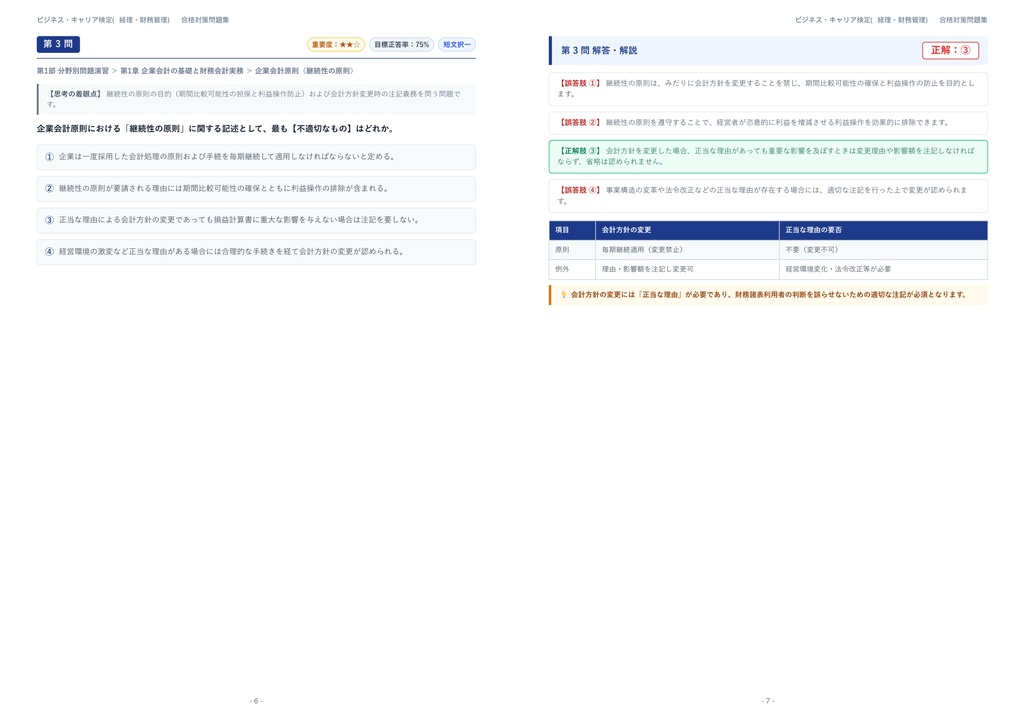Select the 重要度 star rating badge
This screenshot has height=724, width=1024.
click(x=336, y=44)
